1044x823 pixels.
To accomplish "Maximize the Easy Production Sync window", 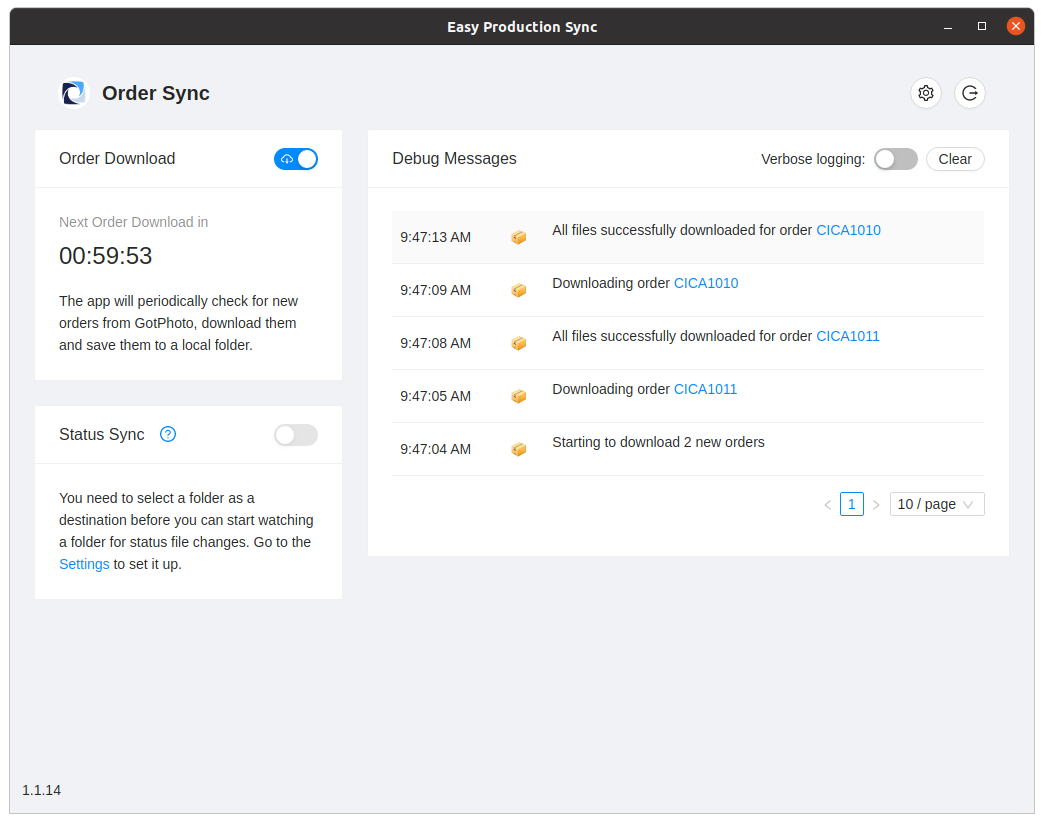I will pyautogui.click(x=981, y=26).
